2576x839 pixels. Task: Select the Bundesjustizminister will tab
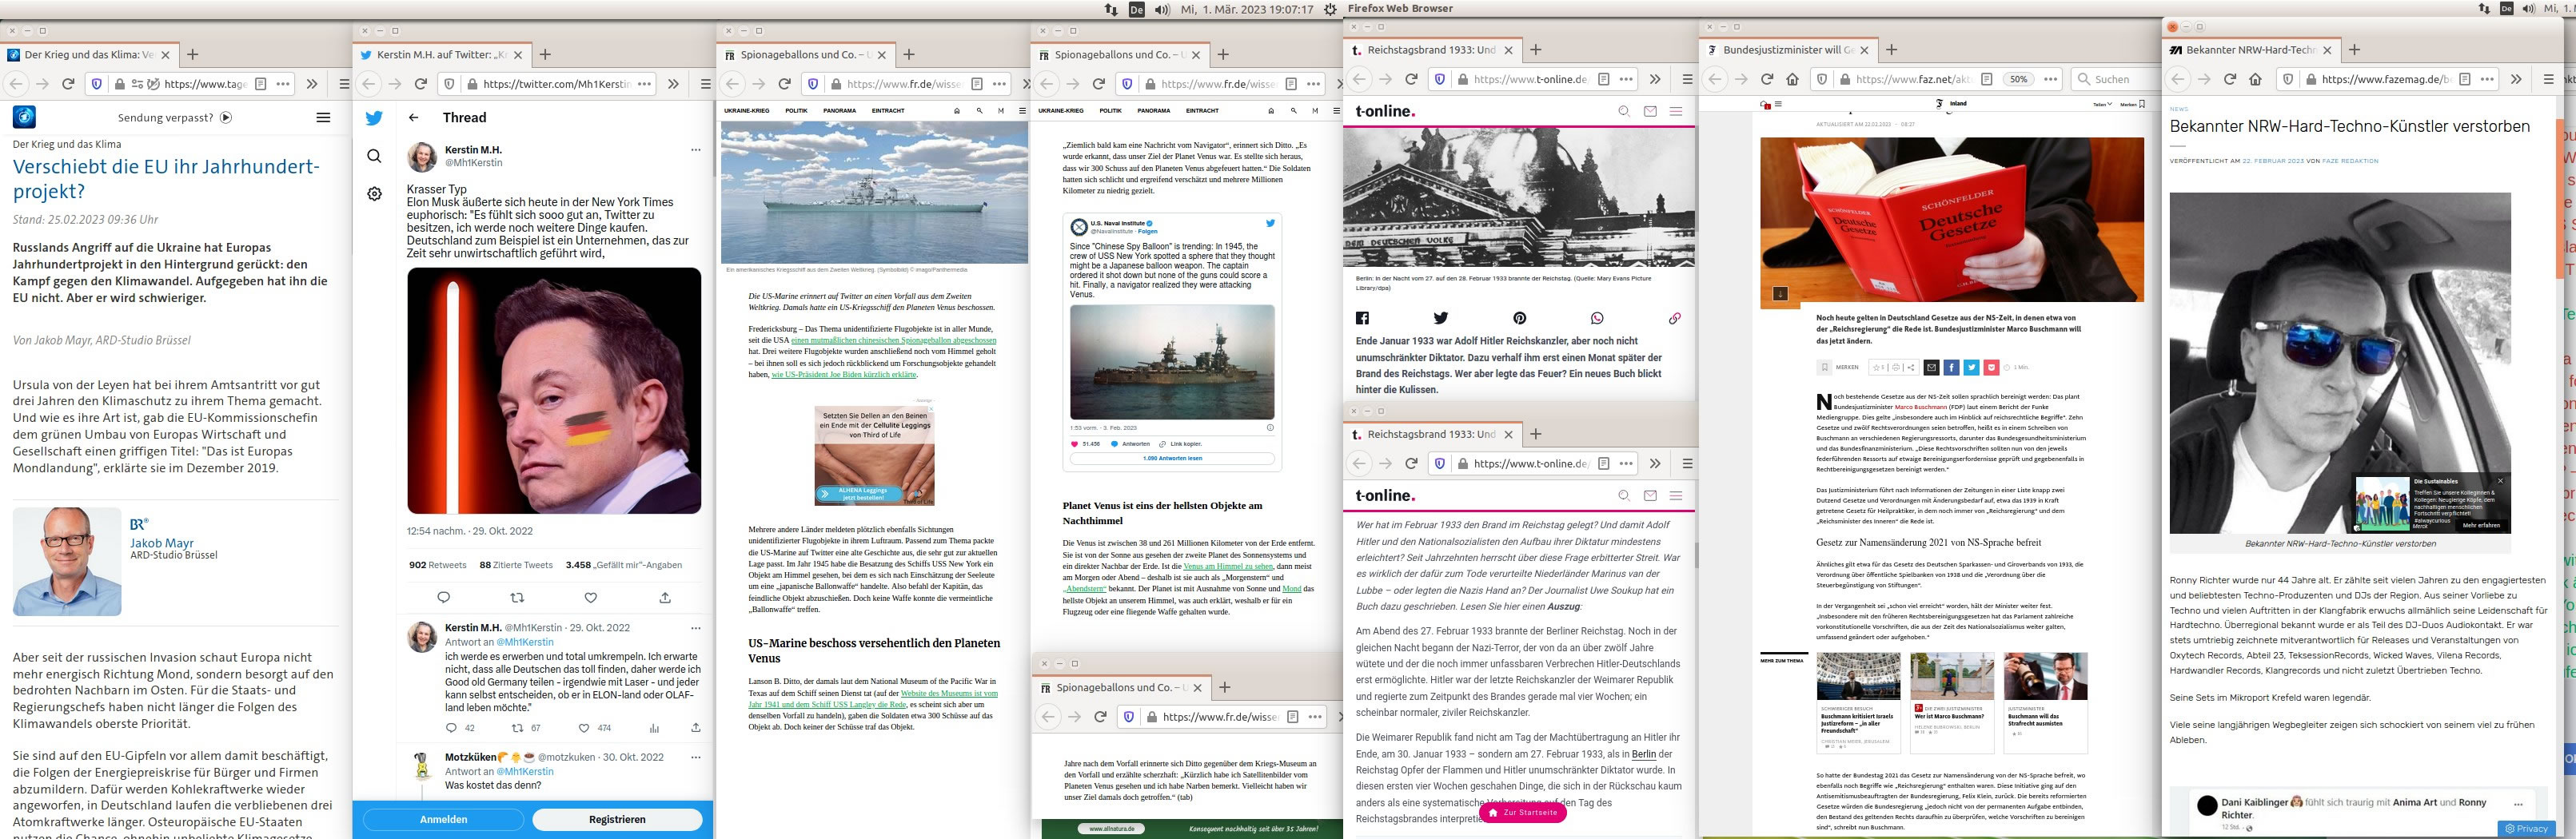pos(1790,50)
